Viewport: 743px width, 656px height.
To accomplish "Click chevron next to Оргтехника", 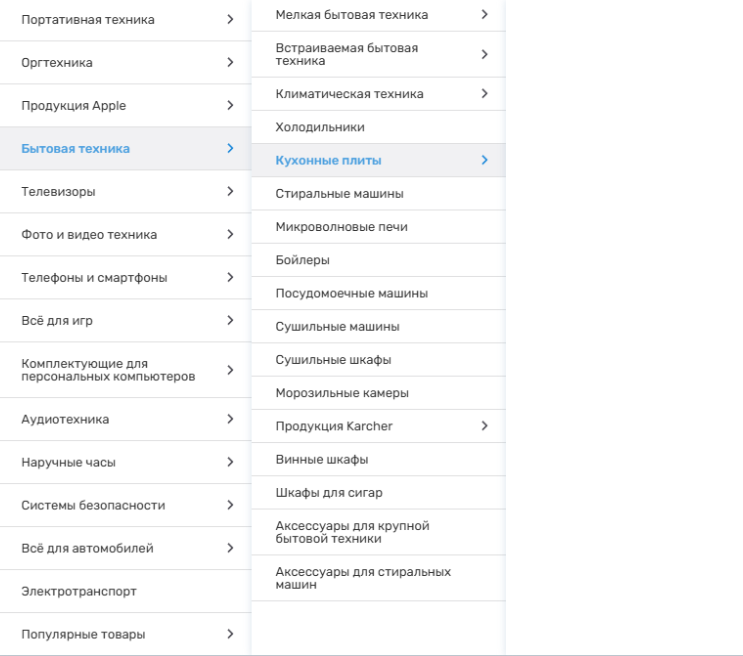I will 230,62.
